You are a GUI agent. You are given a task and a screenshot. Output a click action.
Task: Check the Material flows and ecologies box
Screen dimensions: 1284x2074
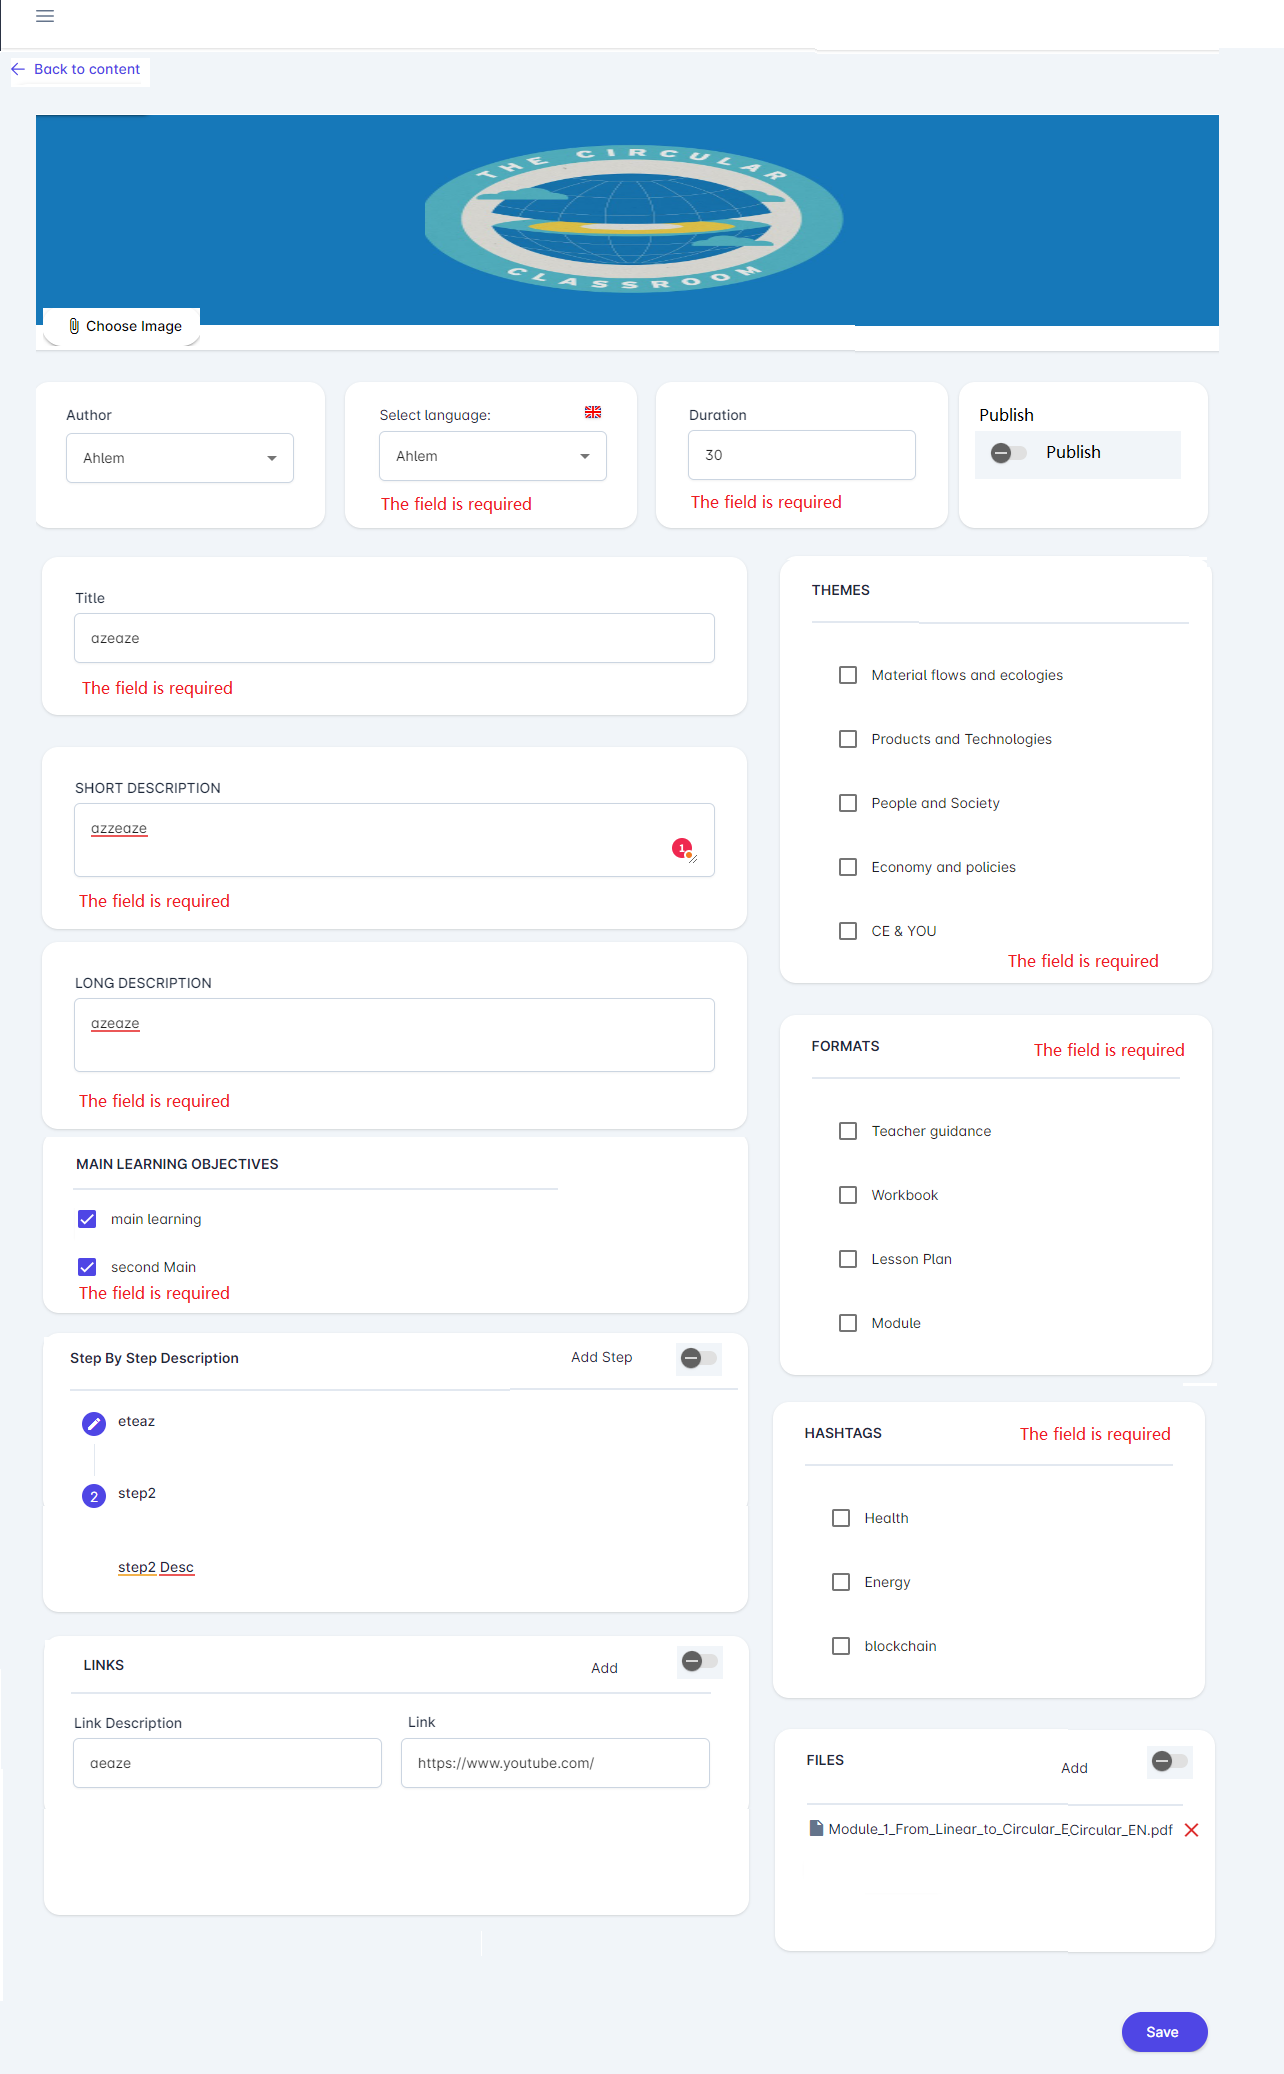click(x=848, y=675)
